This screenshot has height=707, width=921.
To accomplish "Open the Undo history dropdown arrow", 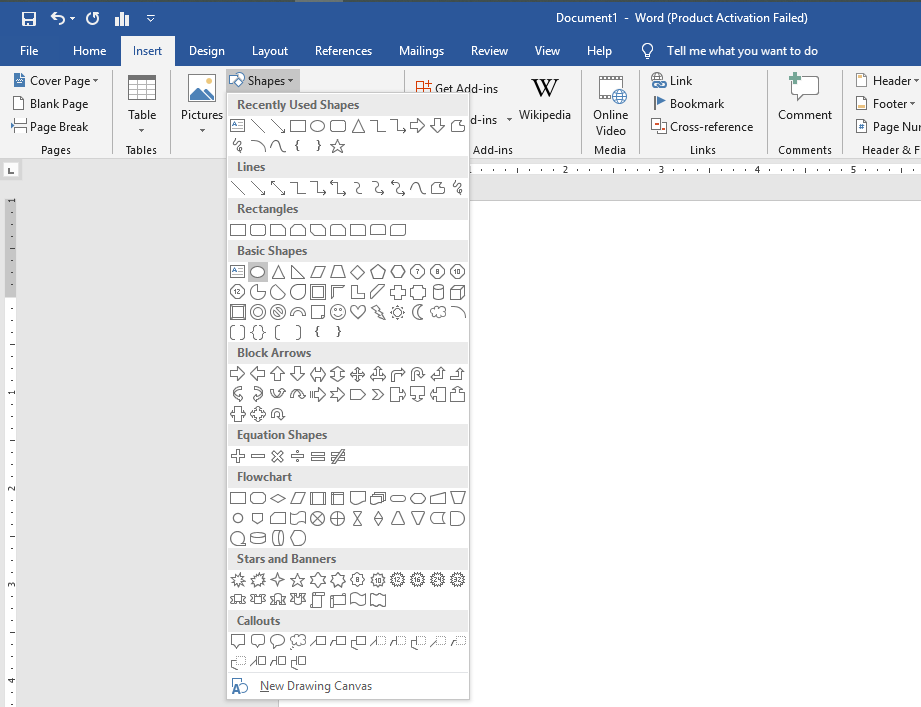I will pyautogui.click(x=72, y=19).
